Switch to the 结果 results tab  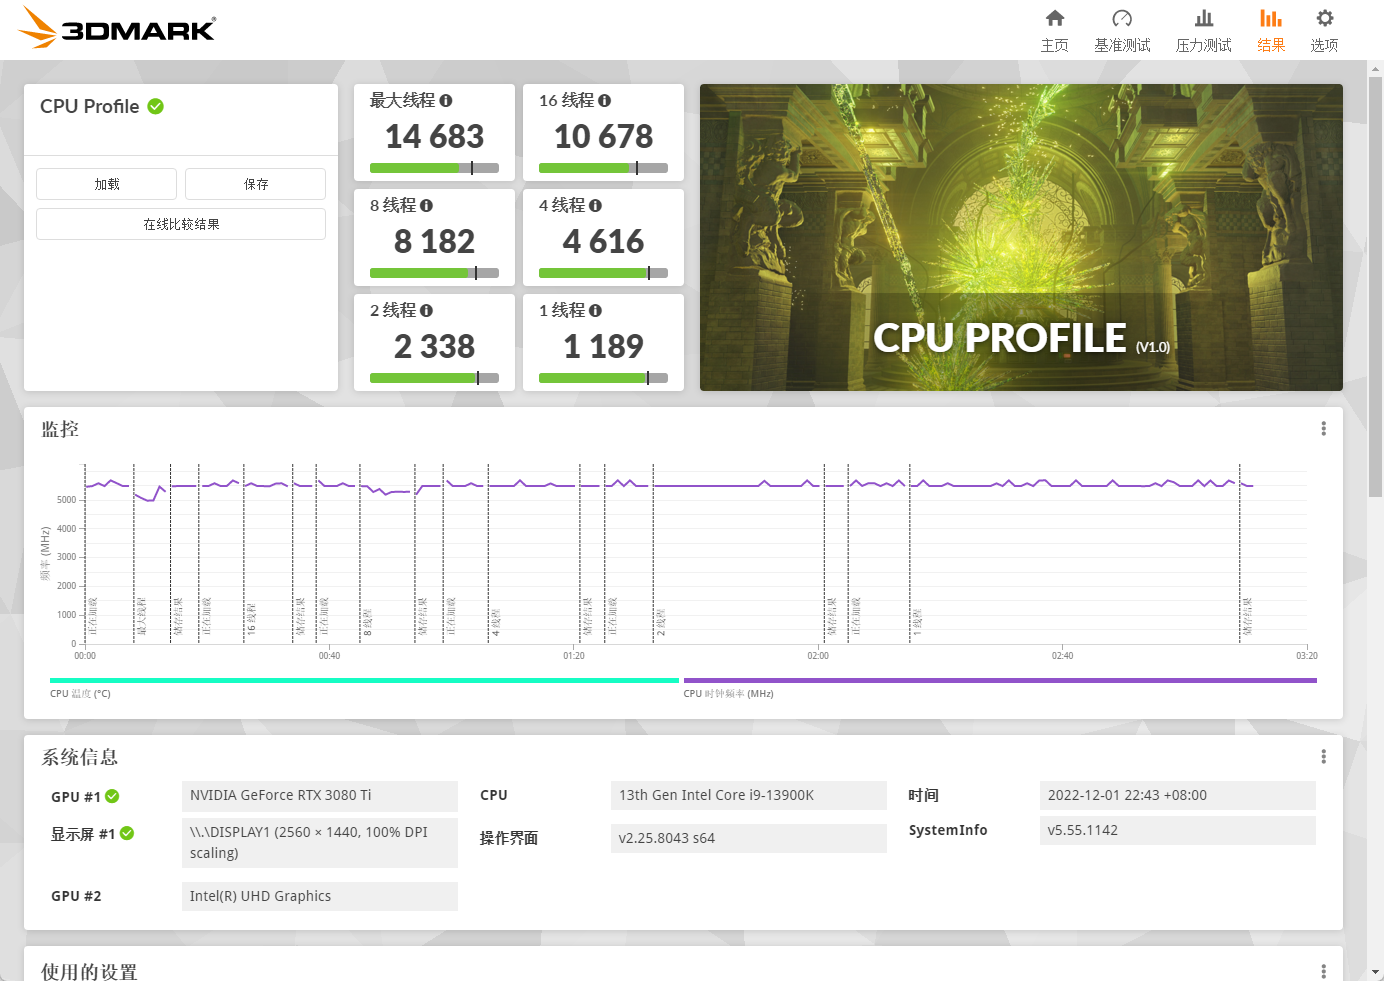pyautogui.click(x=1271, y=30)
